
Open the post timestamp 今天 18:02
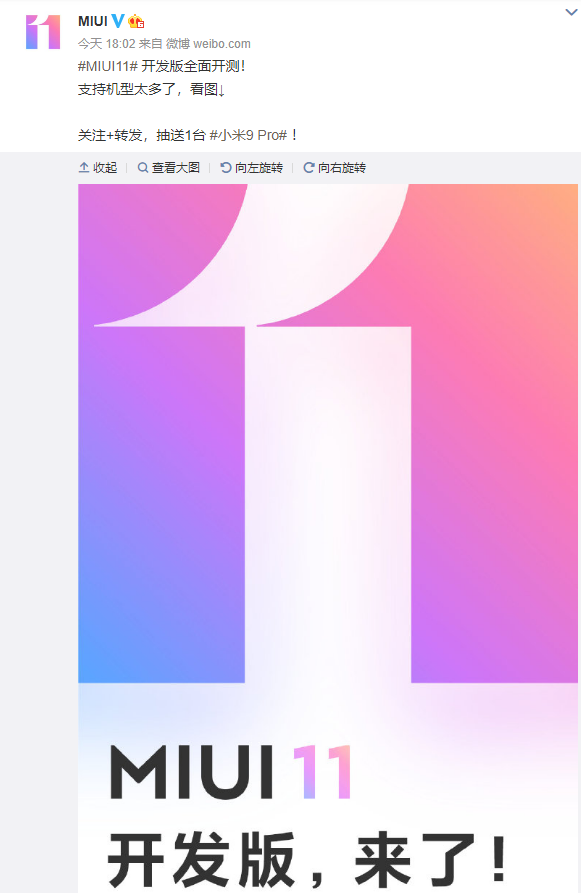click(x=107, y=44)
